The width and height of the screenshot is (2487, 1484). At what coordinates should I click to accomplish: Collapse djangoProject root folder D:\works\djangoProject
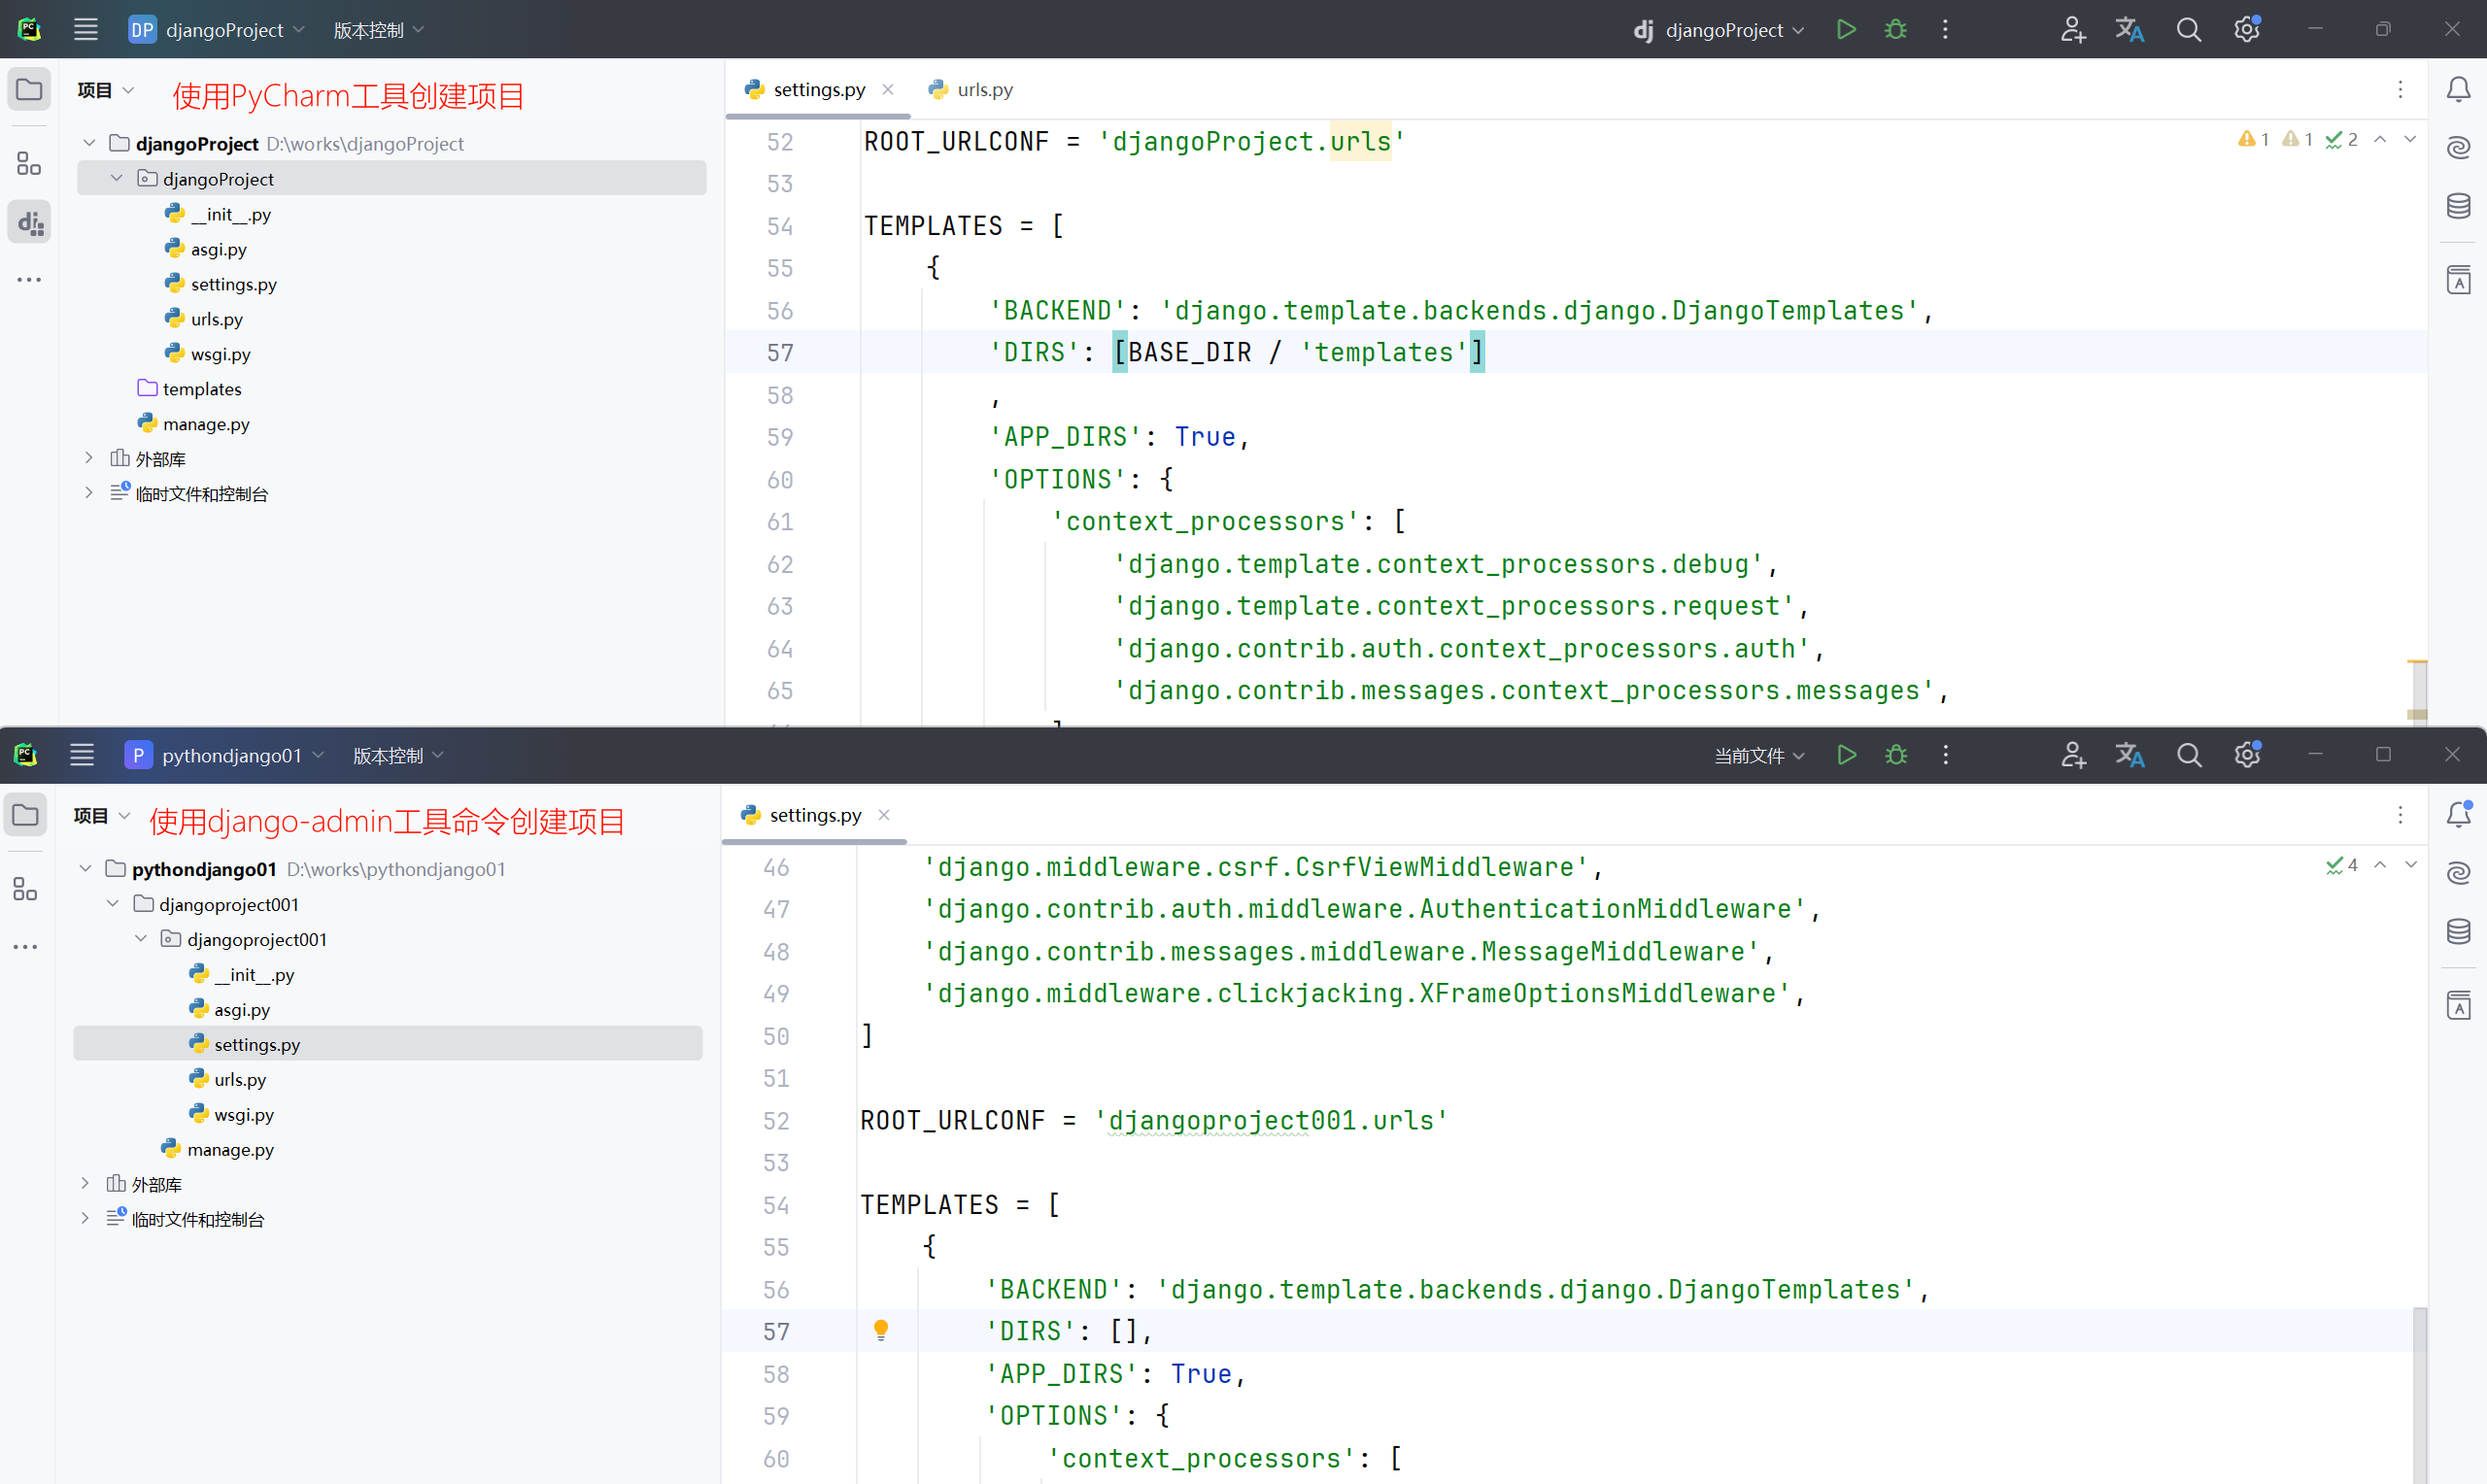click(89, 143)
